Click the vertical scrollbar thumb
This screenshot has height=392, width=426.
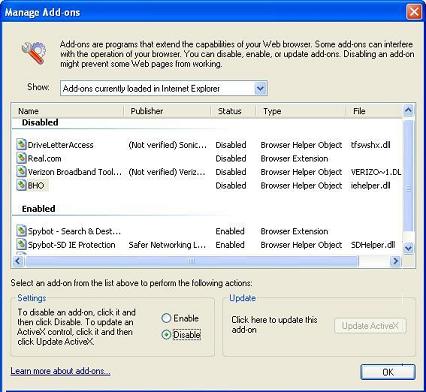click(408, 175)
